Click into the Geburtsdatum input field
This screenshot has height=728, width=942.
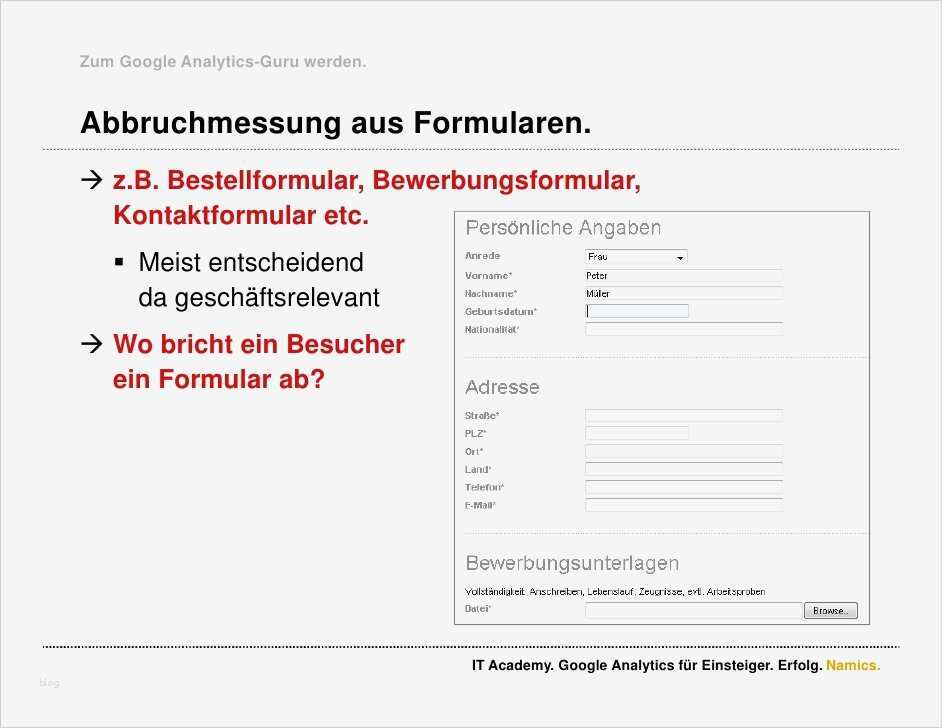click(637, 311)
